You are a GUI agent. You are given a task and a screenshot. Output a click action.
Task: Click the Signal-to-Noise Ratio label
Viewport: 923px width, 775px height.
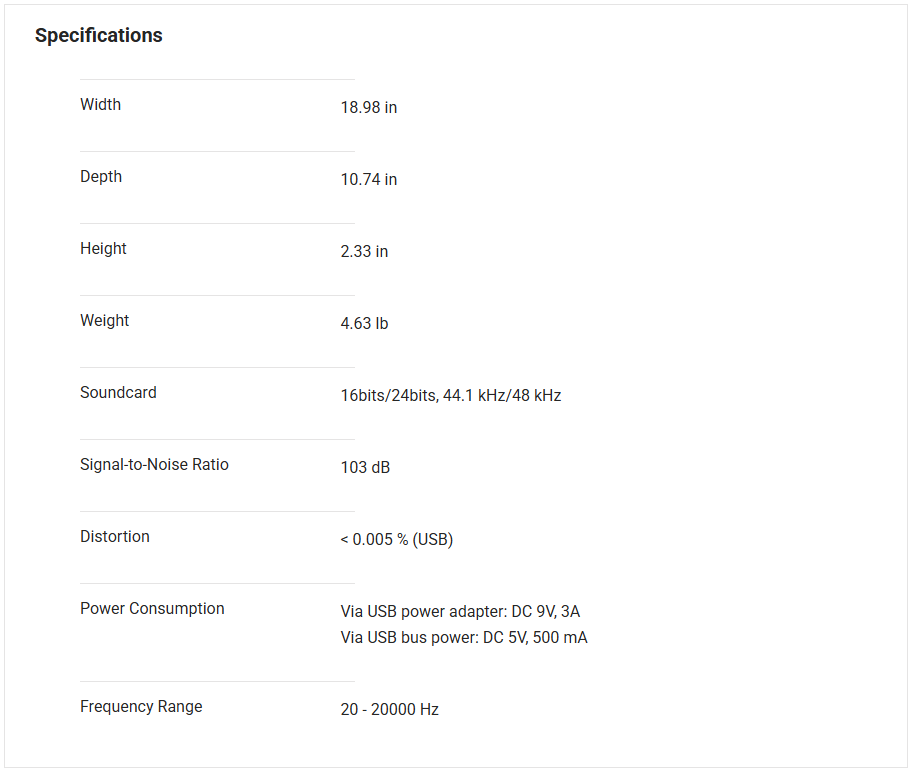pyautogui.click(x=154, y=464)
